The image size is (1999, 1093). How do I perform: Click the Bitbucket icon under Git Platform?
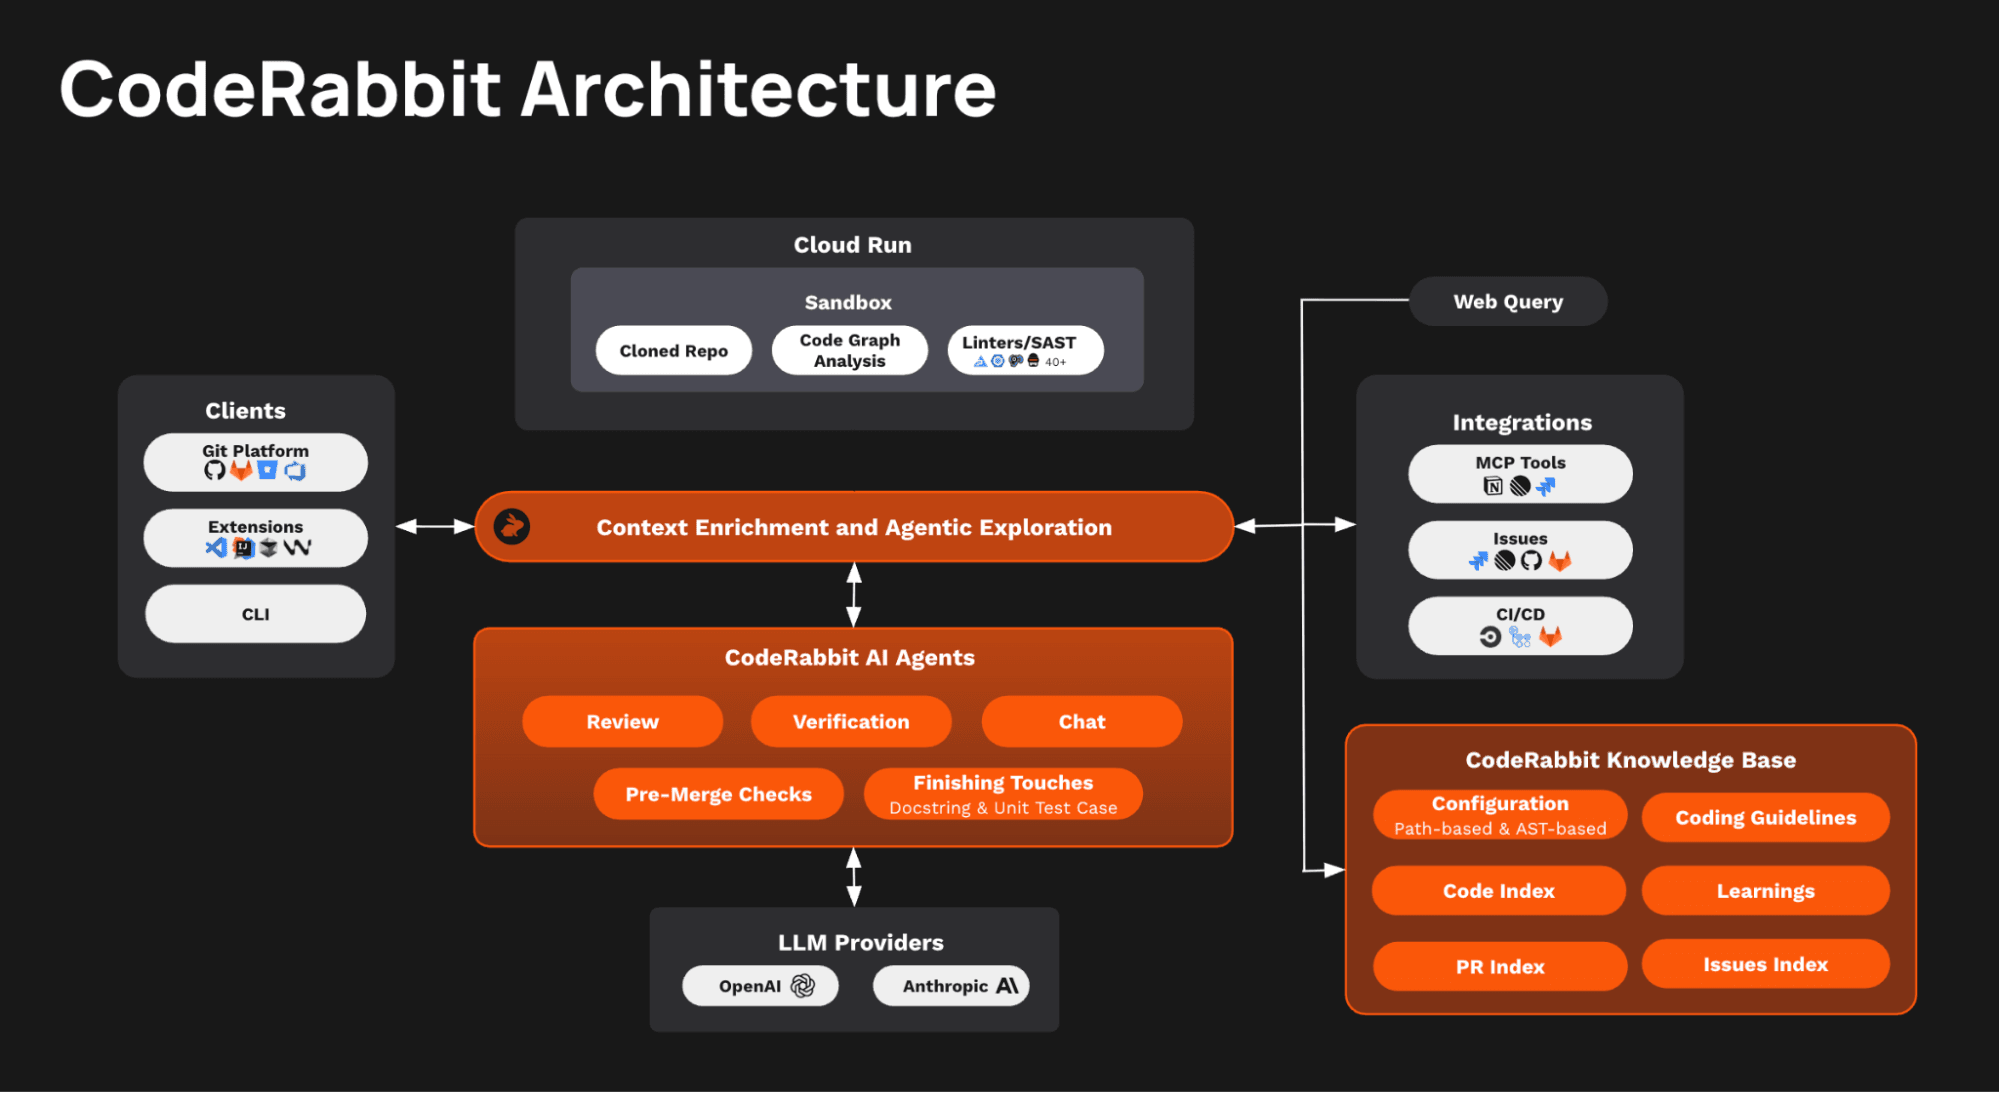267,470
